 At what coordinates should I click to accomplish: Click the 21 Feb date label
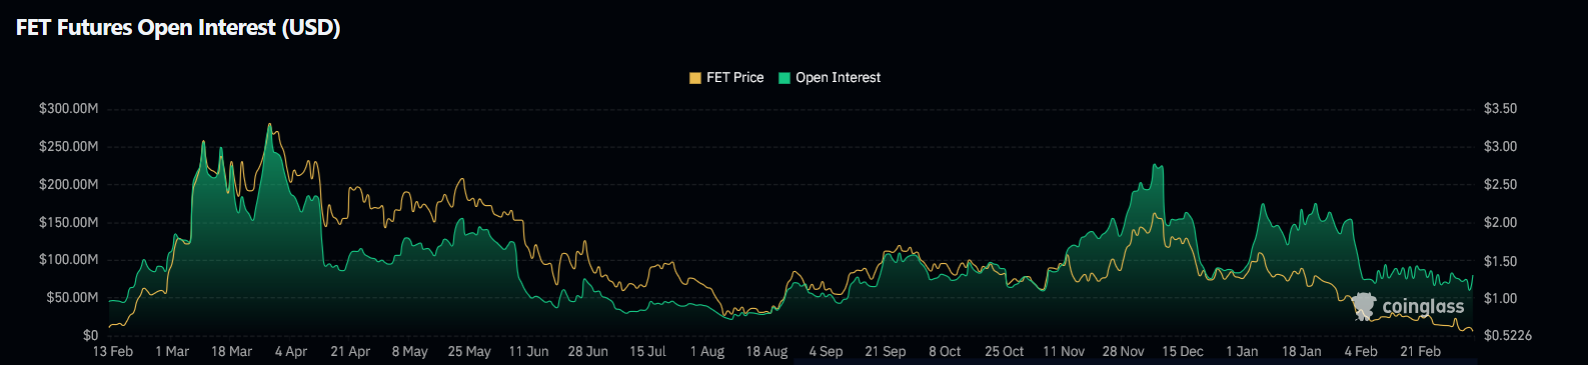coord(1421,351)
